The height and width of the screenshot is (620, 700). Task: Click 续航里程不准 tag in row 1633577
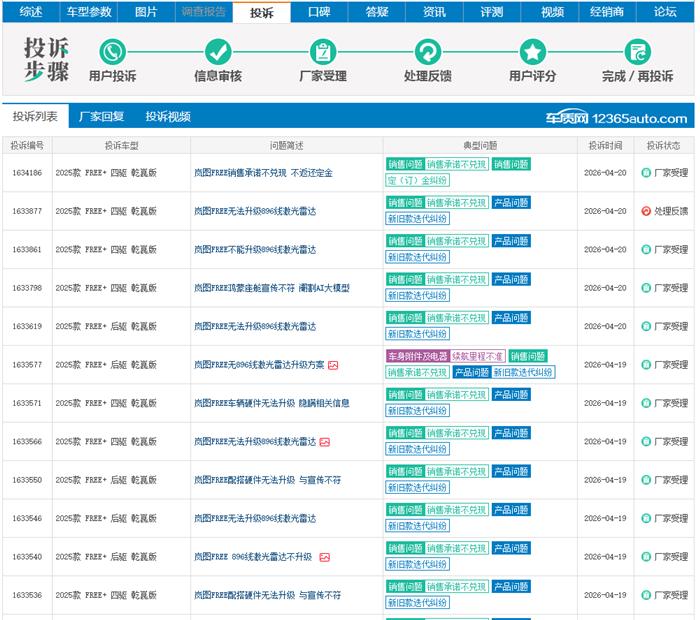click(477, 356)
